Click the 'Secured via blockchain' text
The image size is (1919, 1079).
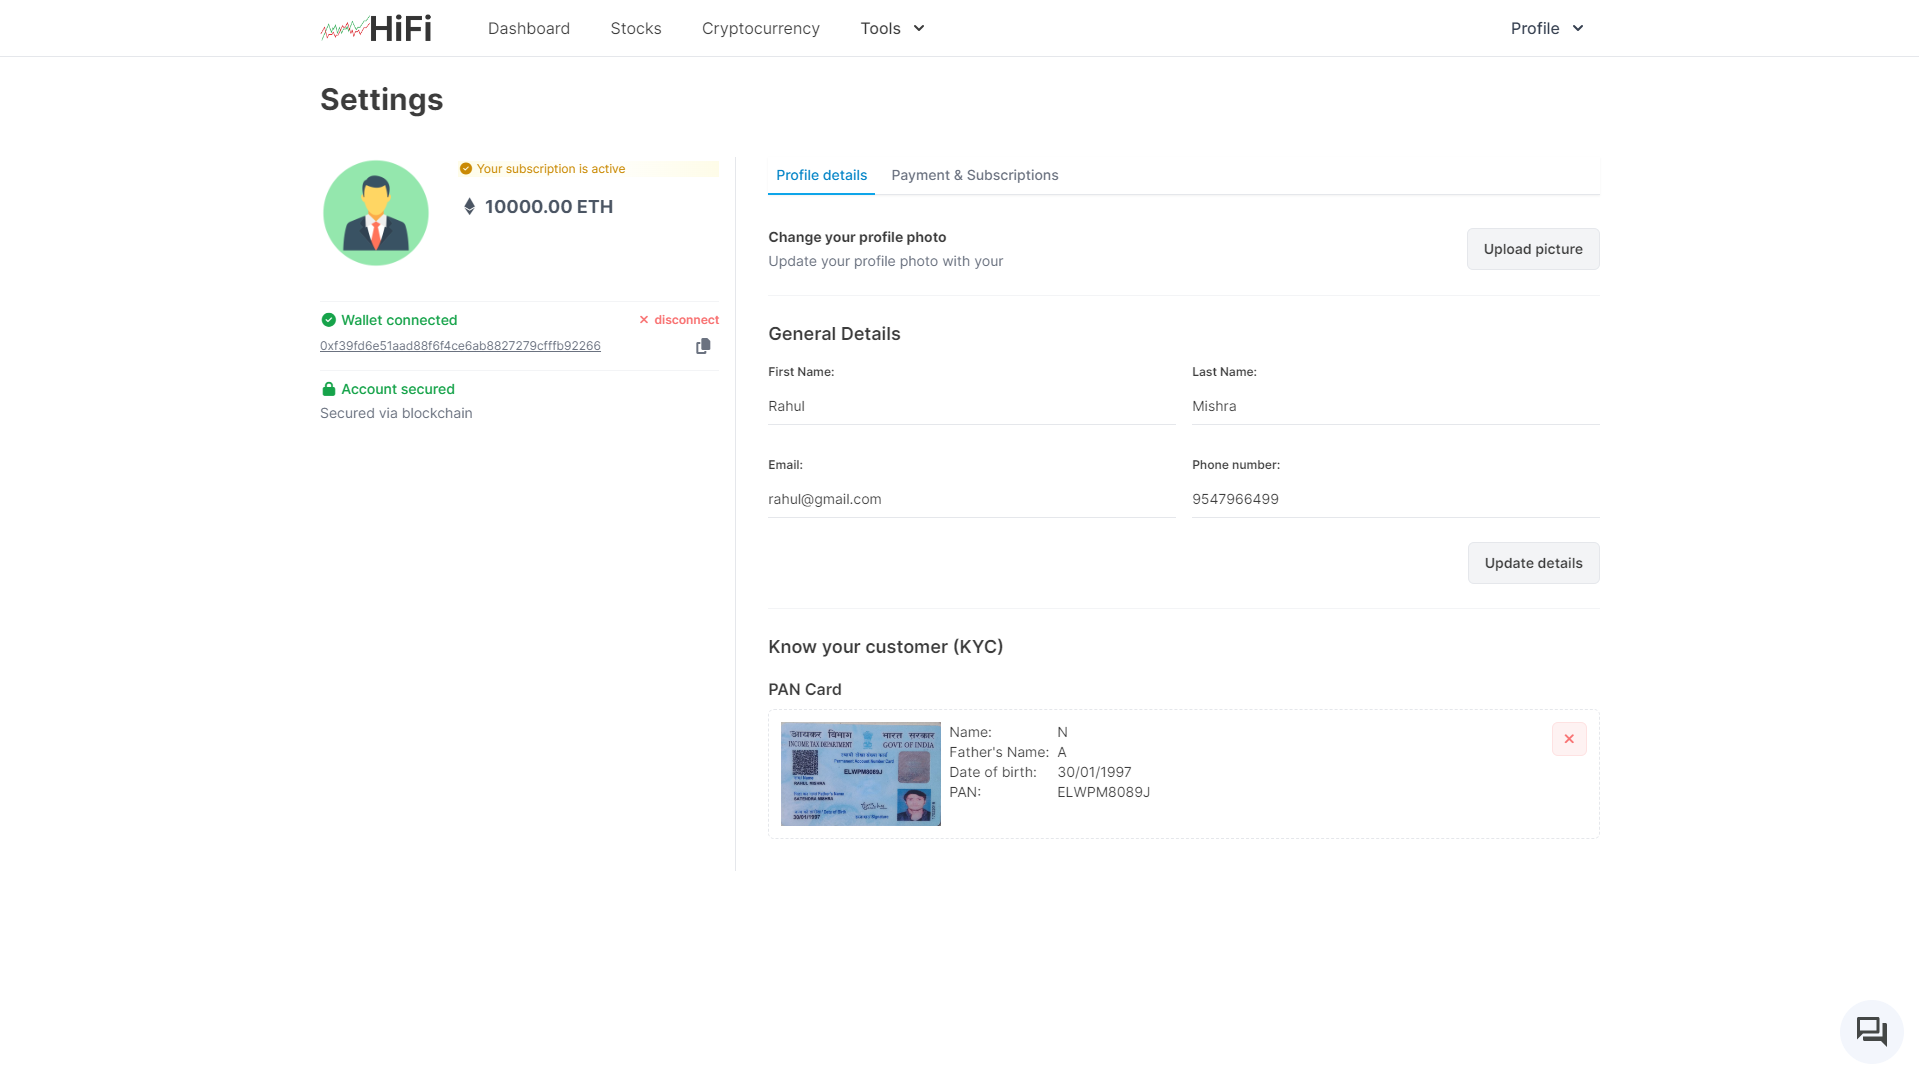coord(396,413)
